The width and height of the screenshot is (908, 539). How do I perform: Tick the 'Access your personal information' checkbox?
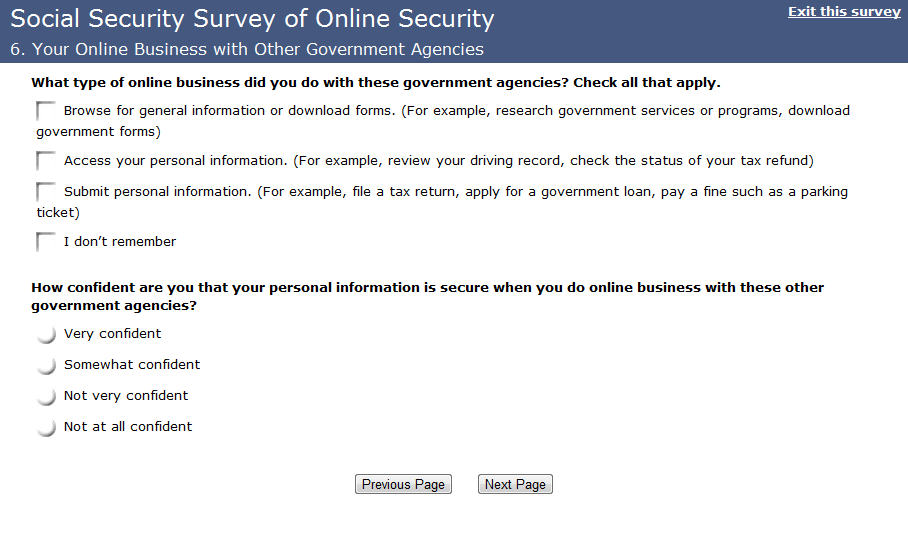pos(46,161)
